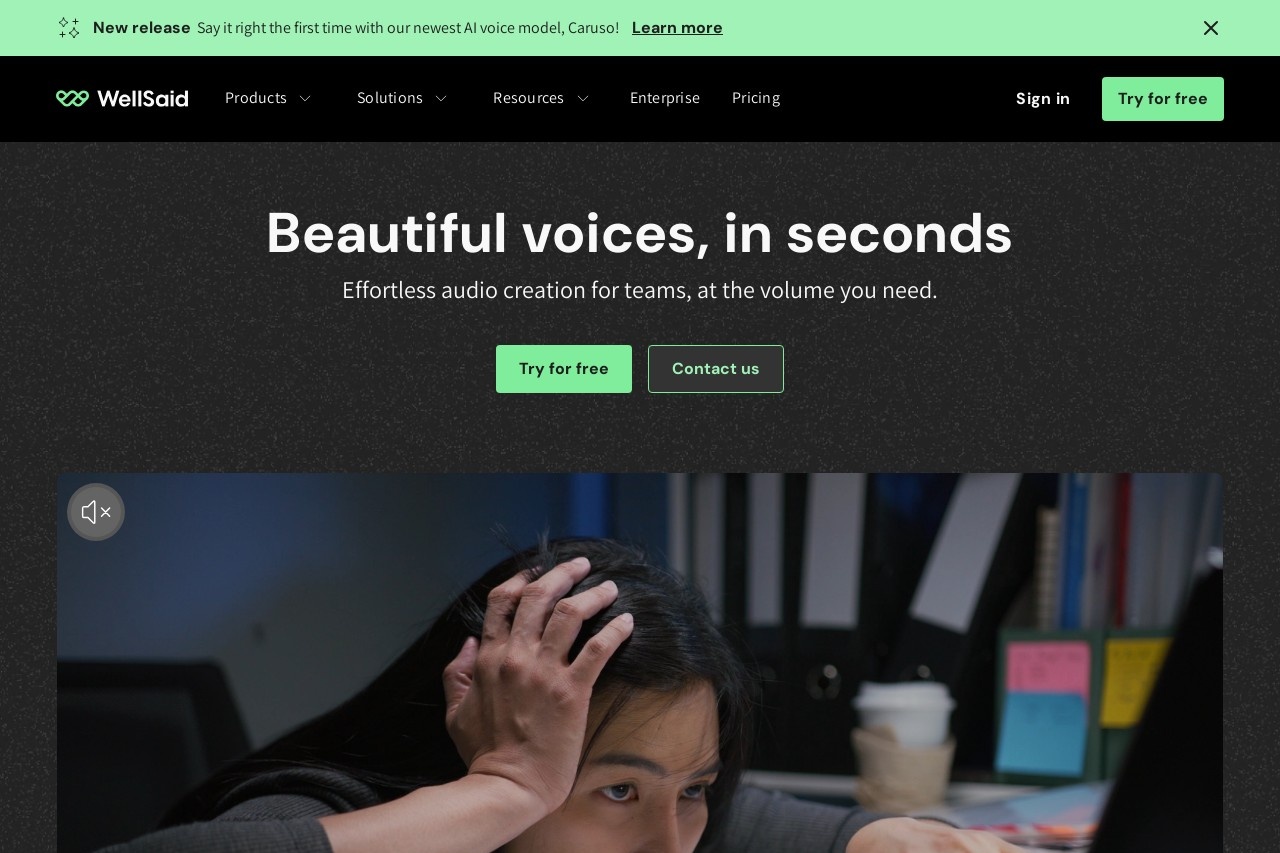The image size is (1280, 853).
Task: Go to the Pricing page
Action: [x=756, y=98]
